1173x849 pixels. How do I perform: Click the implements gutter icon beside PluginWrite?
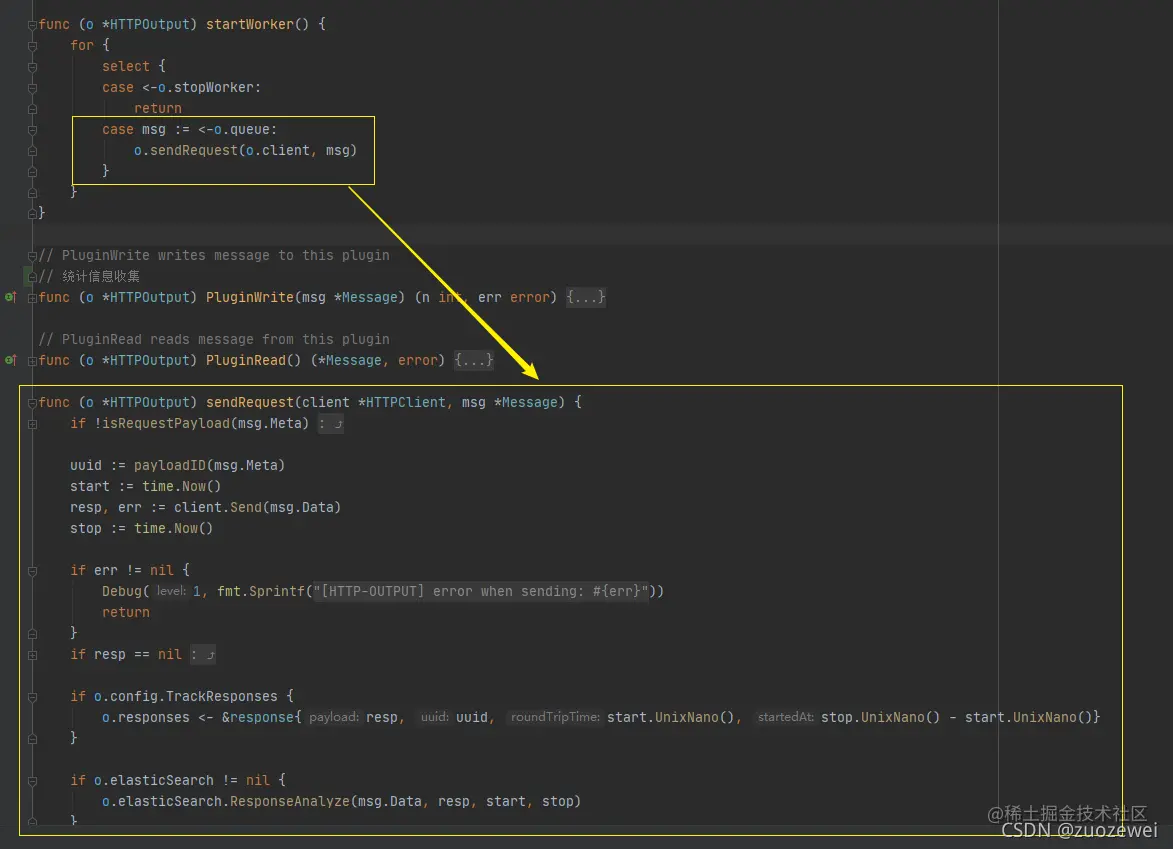coord(10,297)
